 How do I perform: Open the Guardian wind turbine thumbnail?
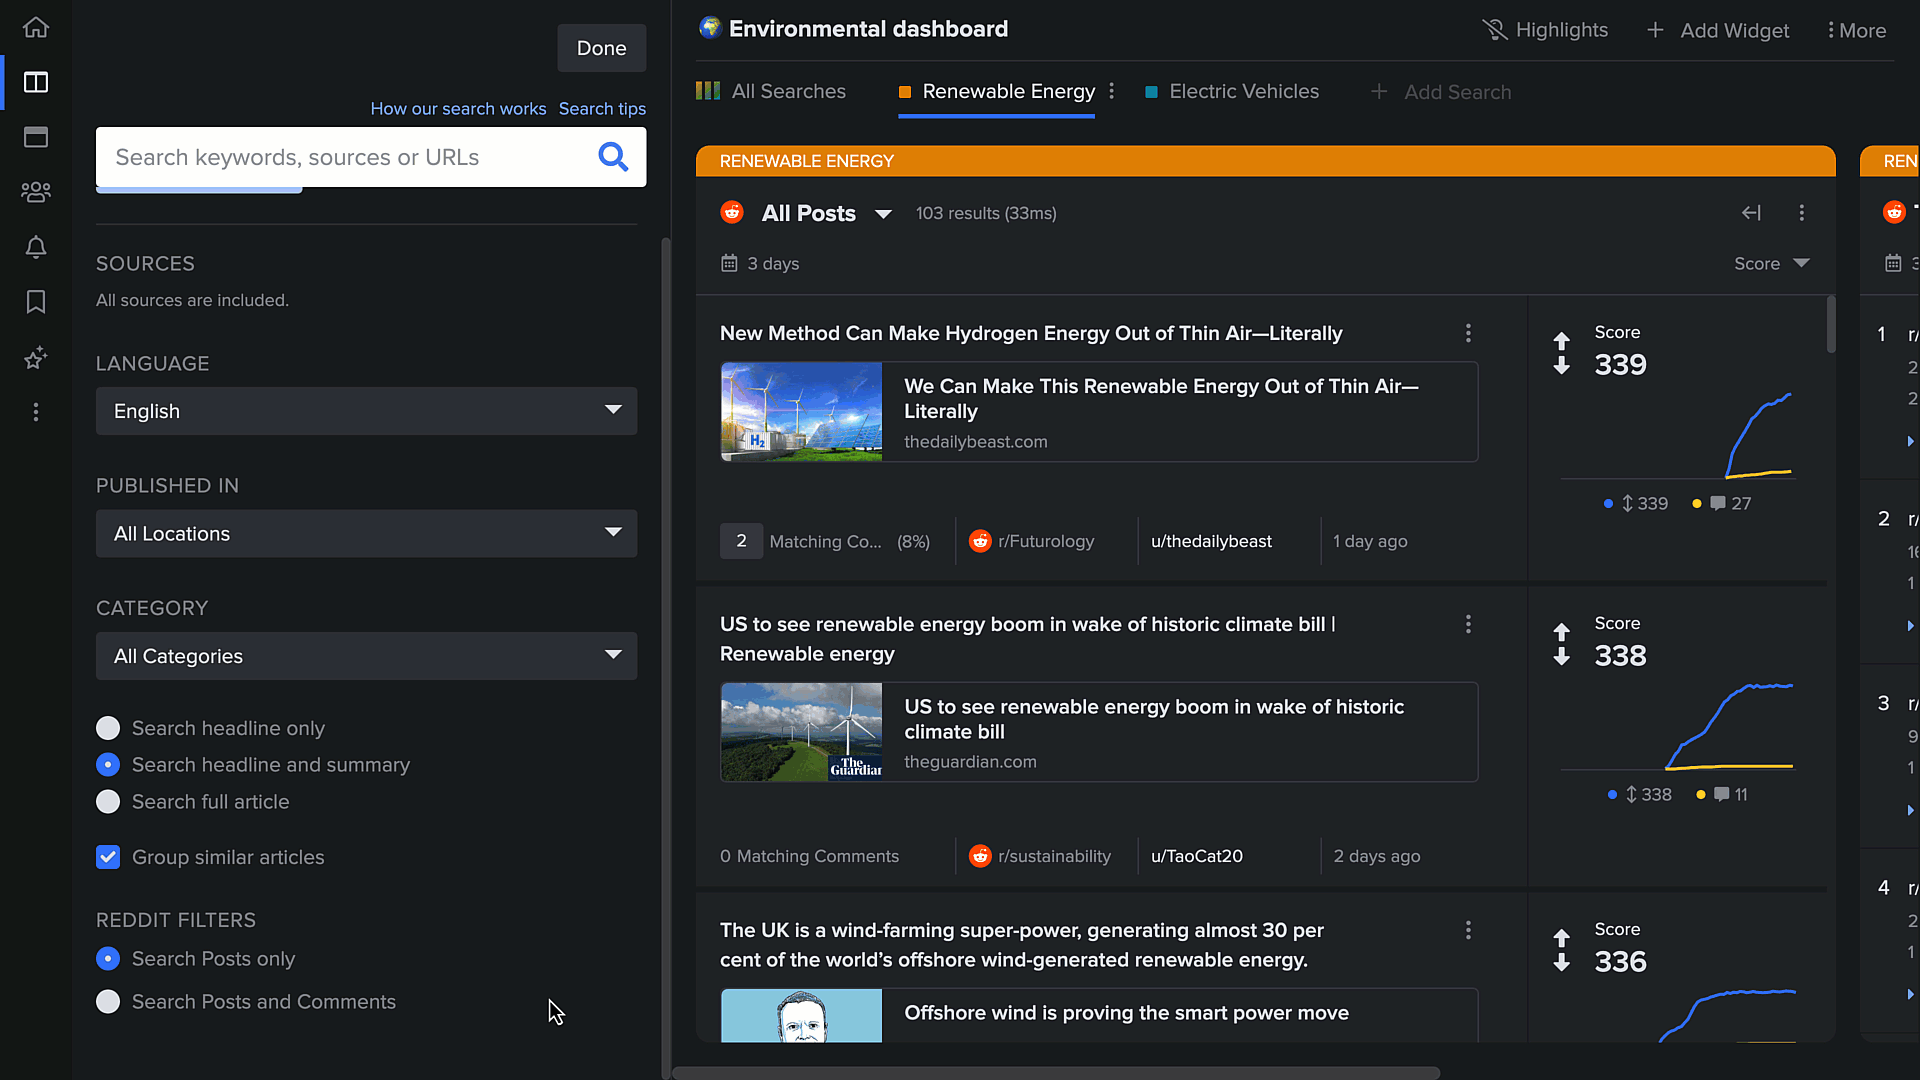(x=801, y=732)
